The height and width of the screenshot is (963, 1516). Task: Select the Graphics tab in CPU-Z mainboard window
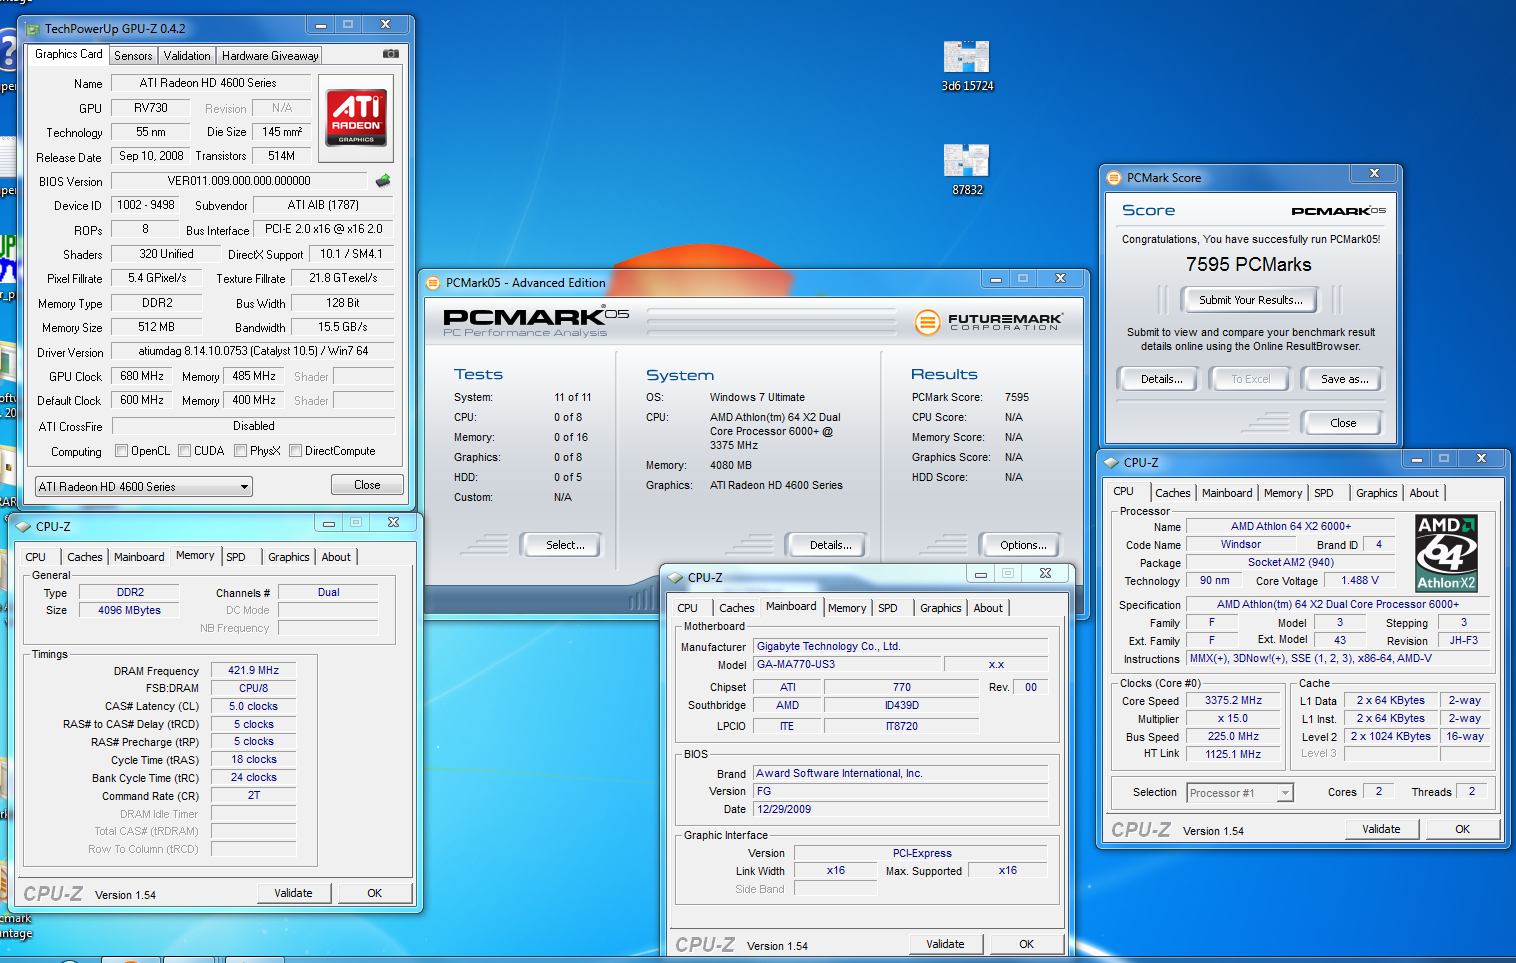(x=941, y=608)
